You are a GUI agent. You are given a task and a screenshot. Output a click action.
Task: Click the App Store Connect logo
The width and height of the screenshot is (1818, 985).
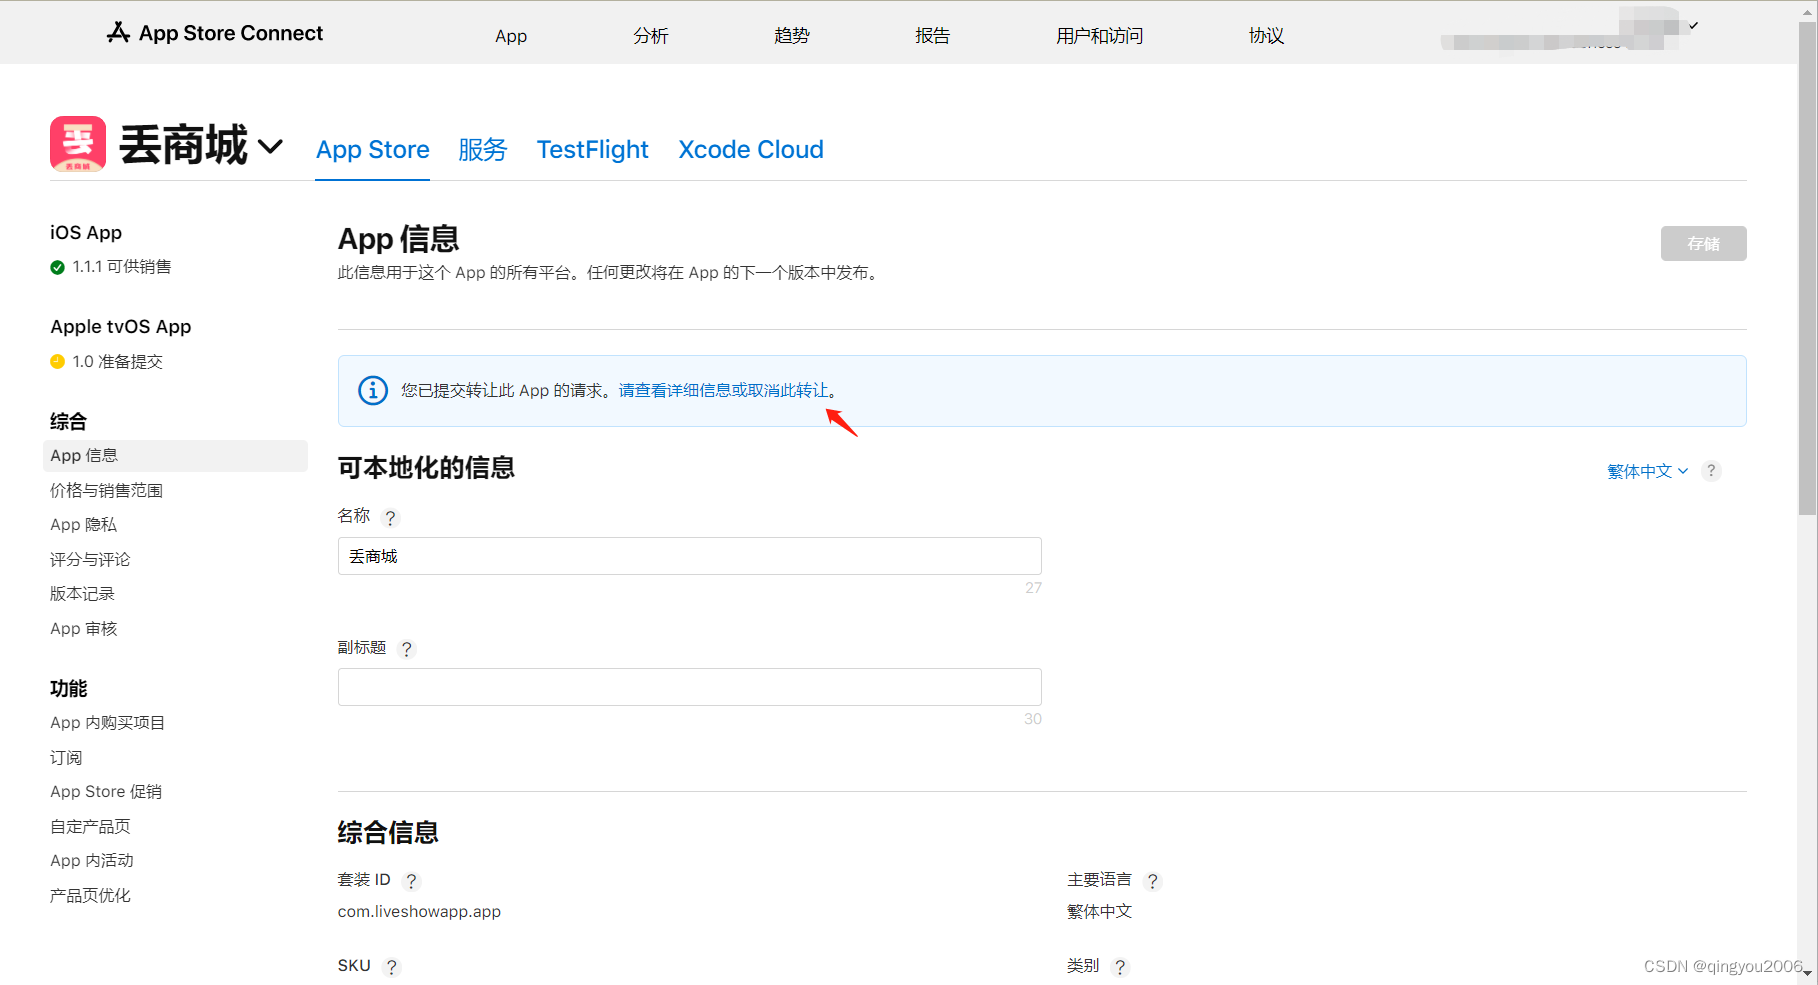pyautogui.click(x=215, y=33)
